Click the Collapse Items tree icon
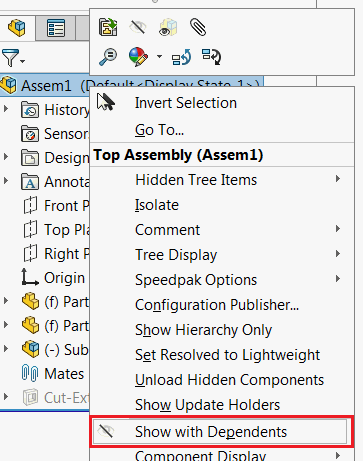 click(181, 57)
